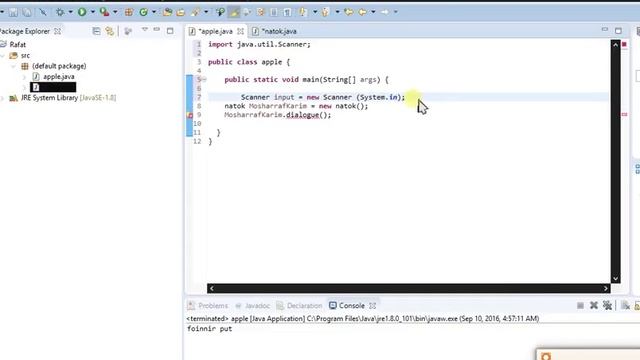Open the Search dropdown arrow
Viewport: 640px width, 360px height.
pos(206,12)
